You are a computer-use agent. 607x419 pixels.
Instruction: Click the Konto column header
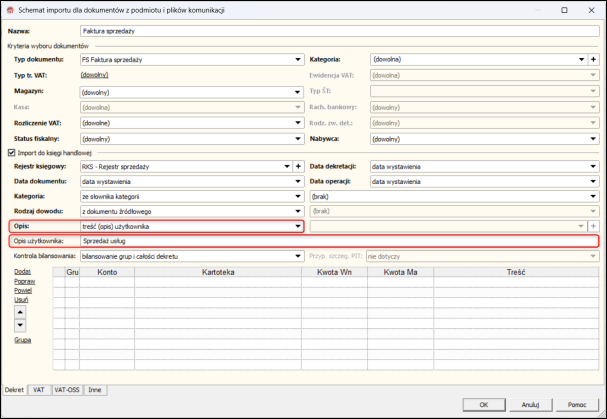107,272
